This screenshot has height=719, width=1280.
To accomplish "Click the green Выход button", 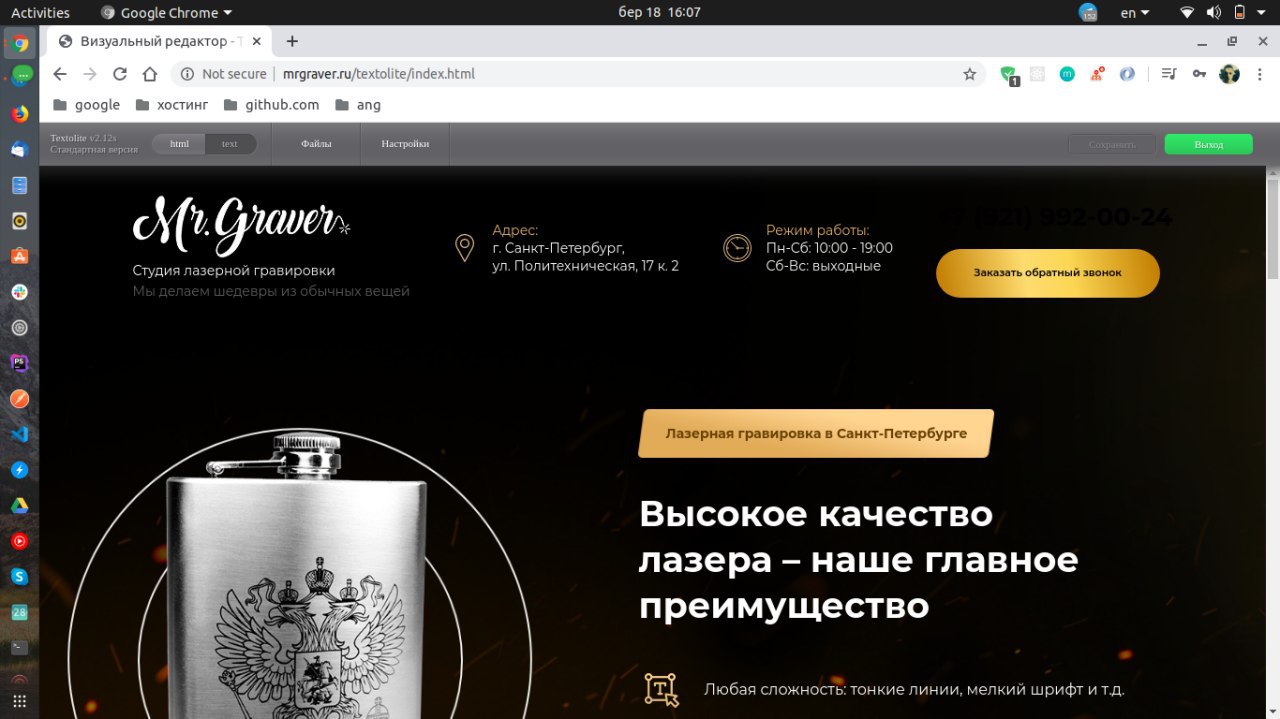I will tap(1208, 144).
